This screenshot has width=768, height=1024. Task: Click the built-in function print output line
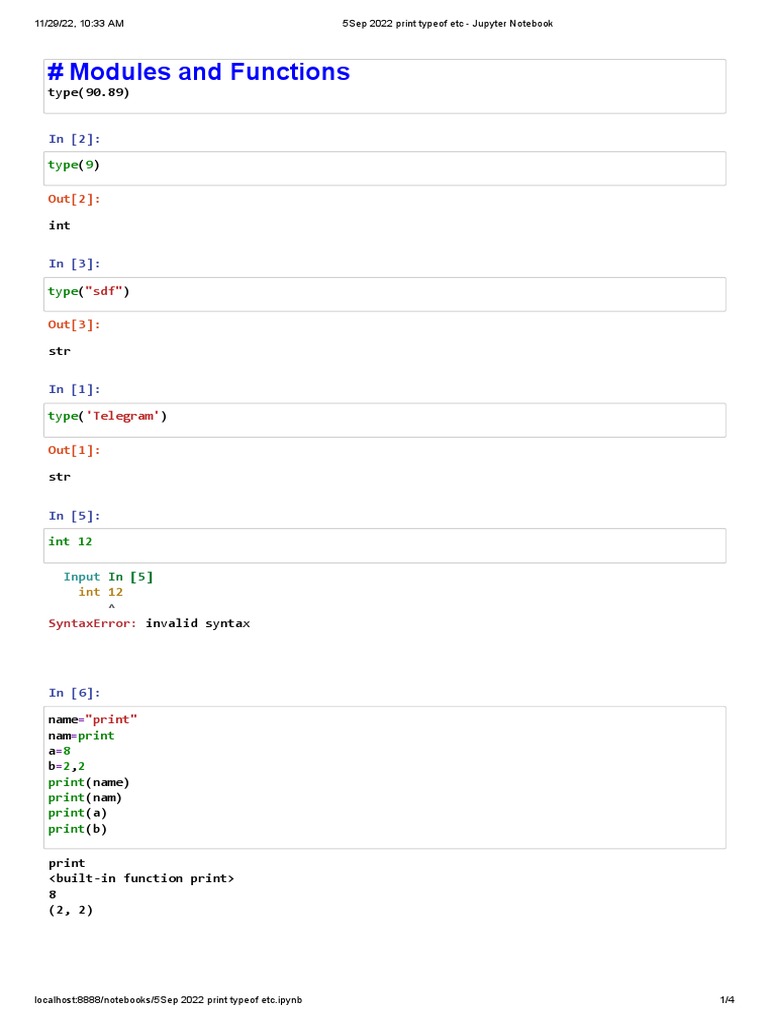(141, 878)
